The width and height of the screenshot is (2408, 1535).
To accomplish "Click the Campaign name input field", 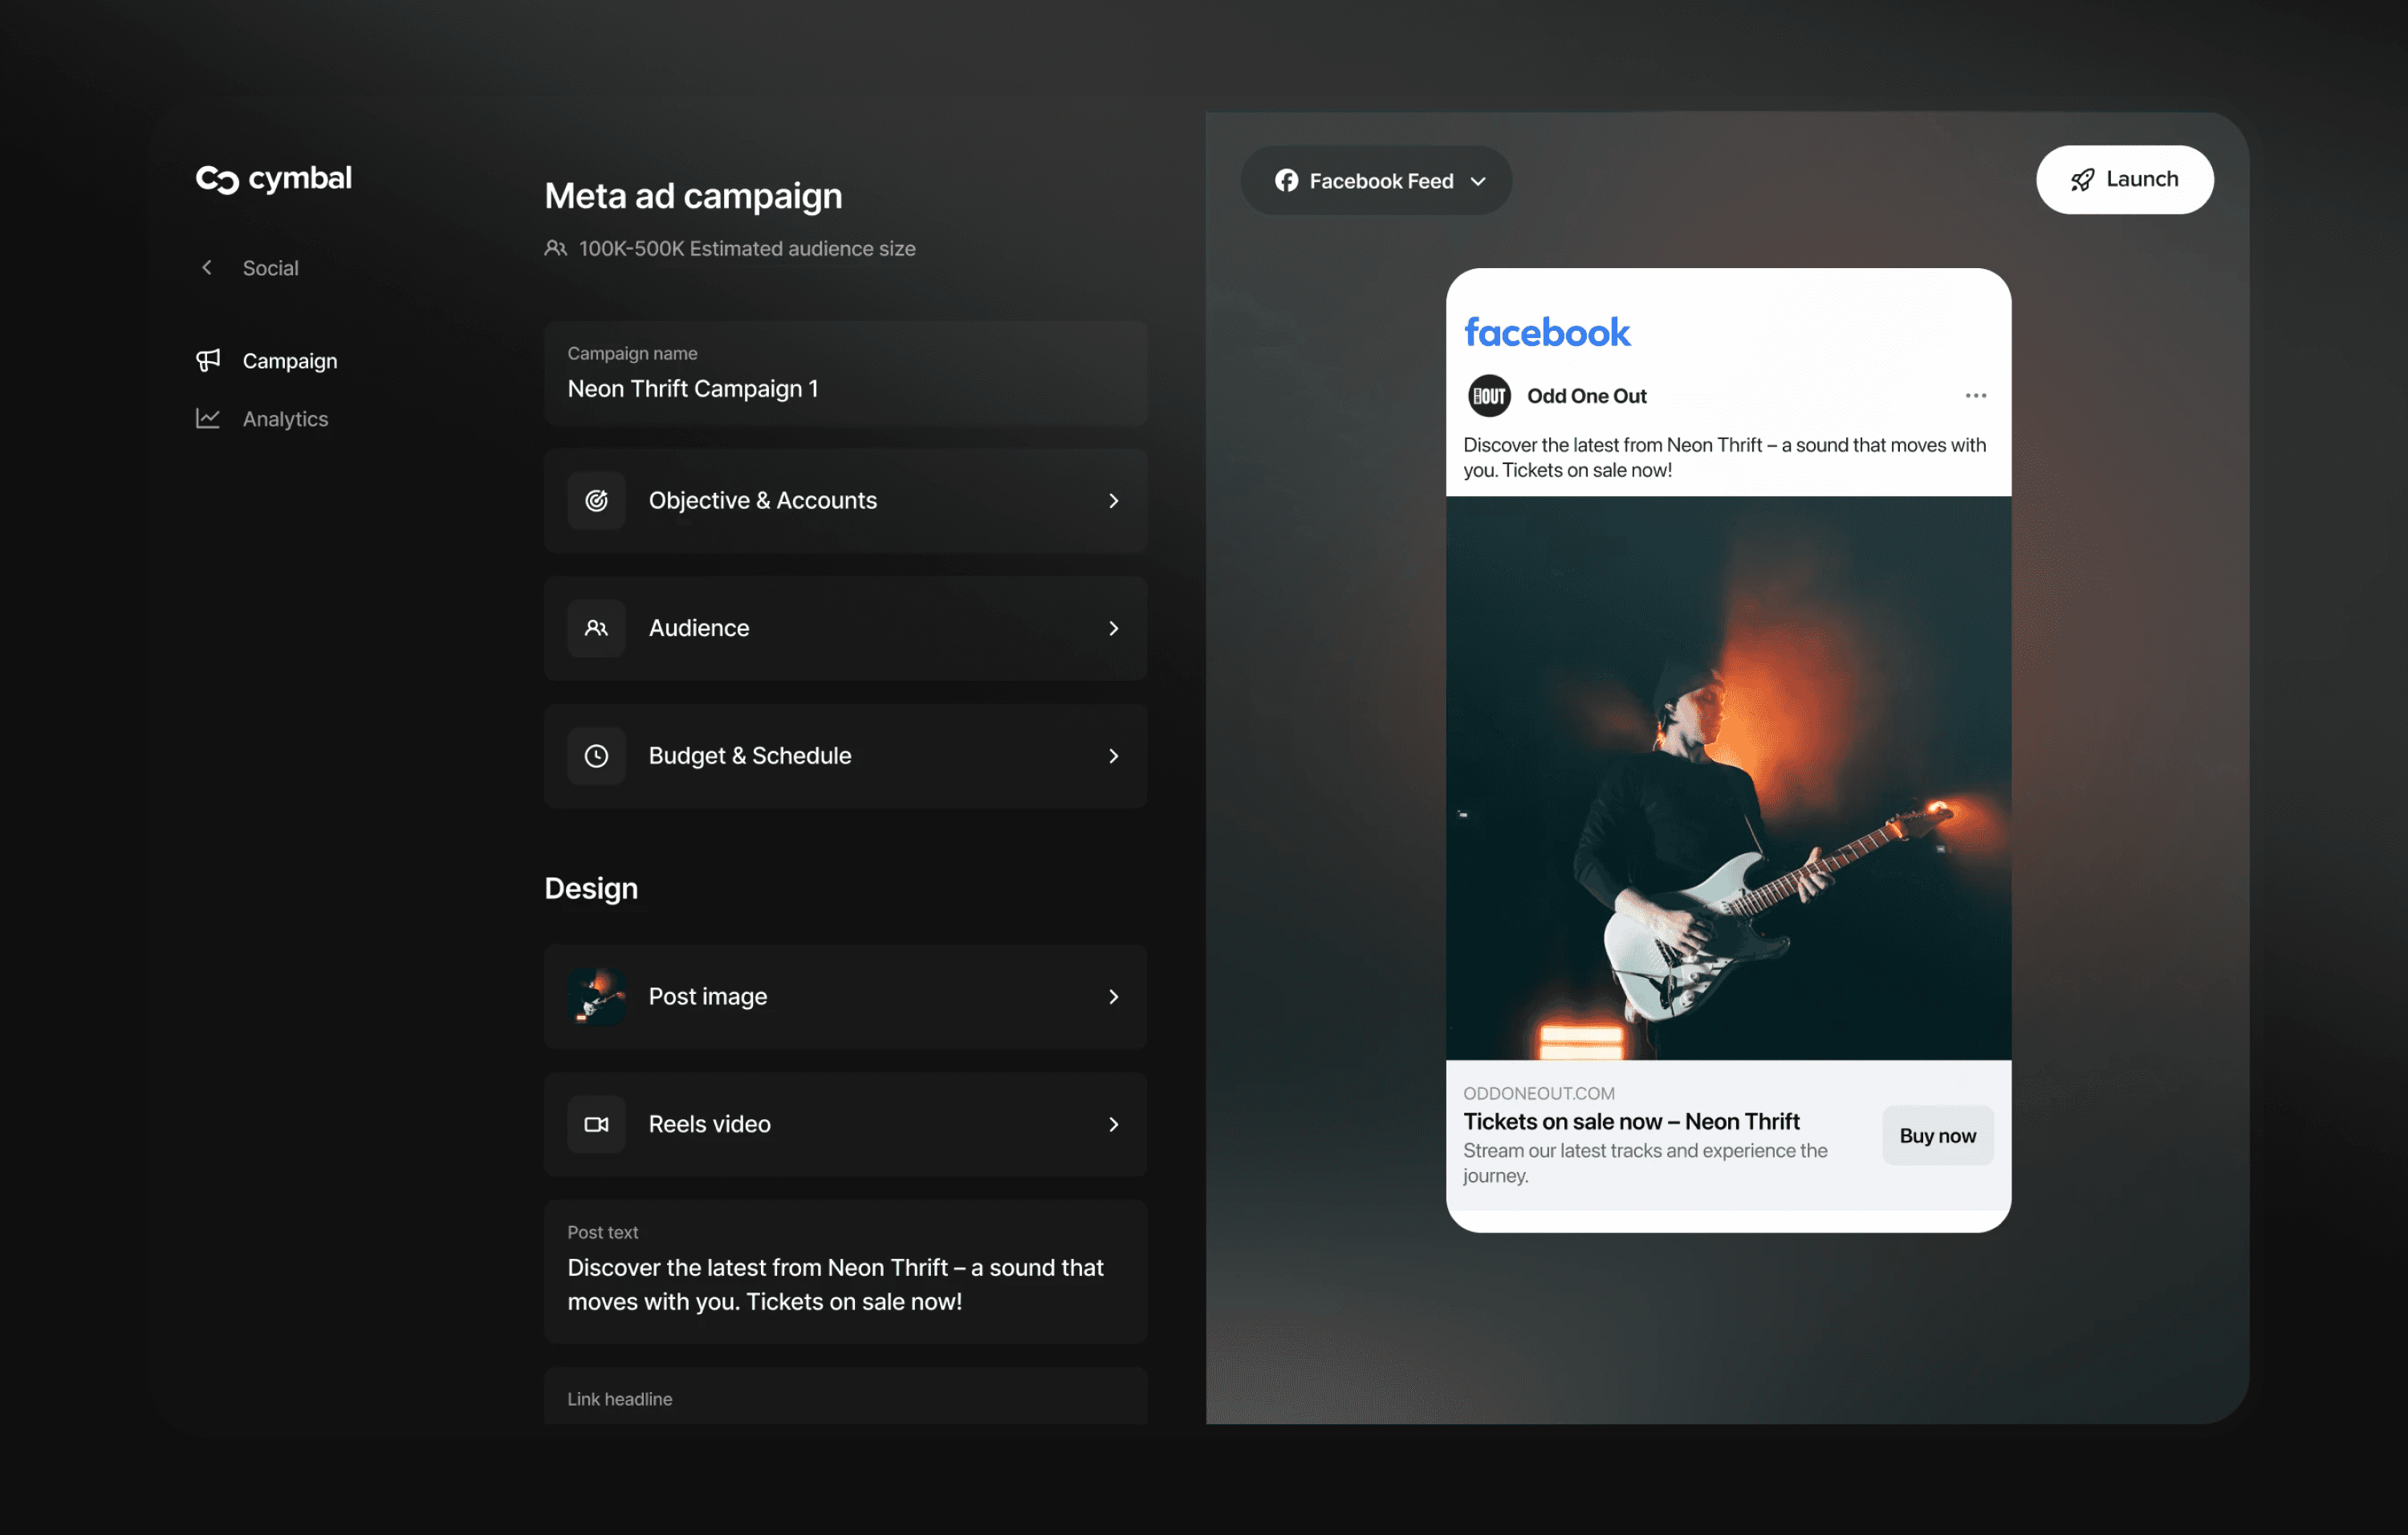I will (x=845, y=388).
